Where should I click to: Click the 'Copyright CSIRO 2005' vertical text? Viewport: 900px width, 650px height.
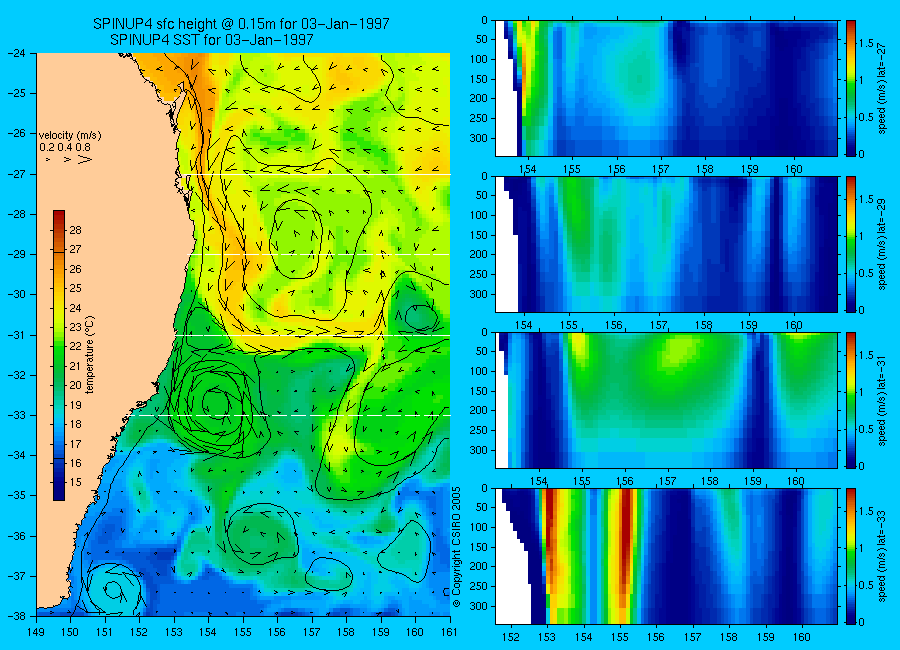456,547
